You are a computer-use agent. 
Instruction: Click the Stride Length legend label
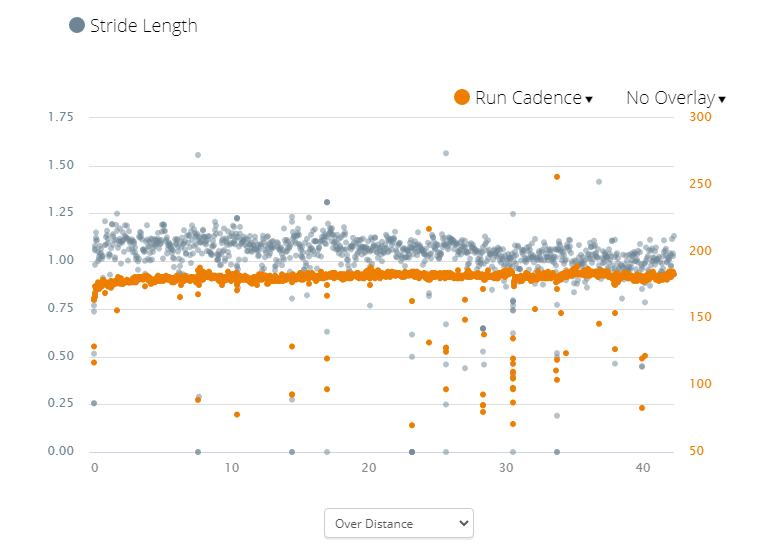tap(143, 26)
